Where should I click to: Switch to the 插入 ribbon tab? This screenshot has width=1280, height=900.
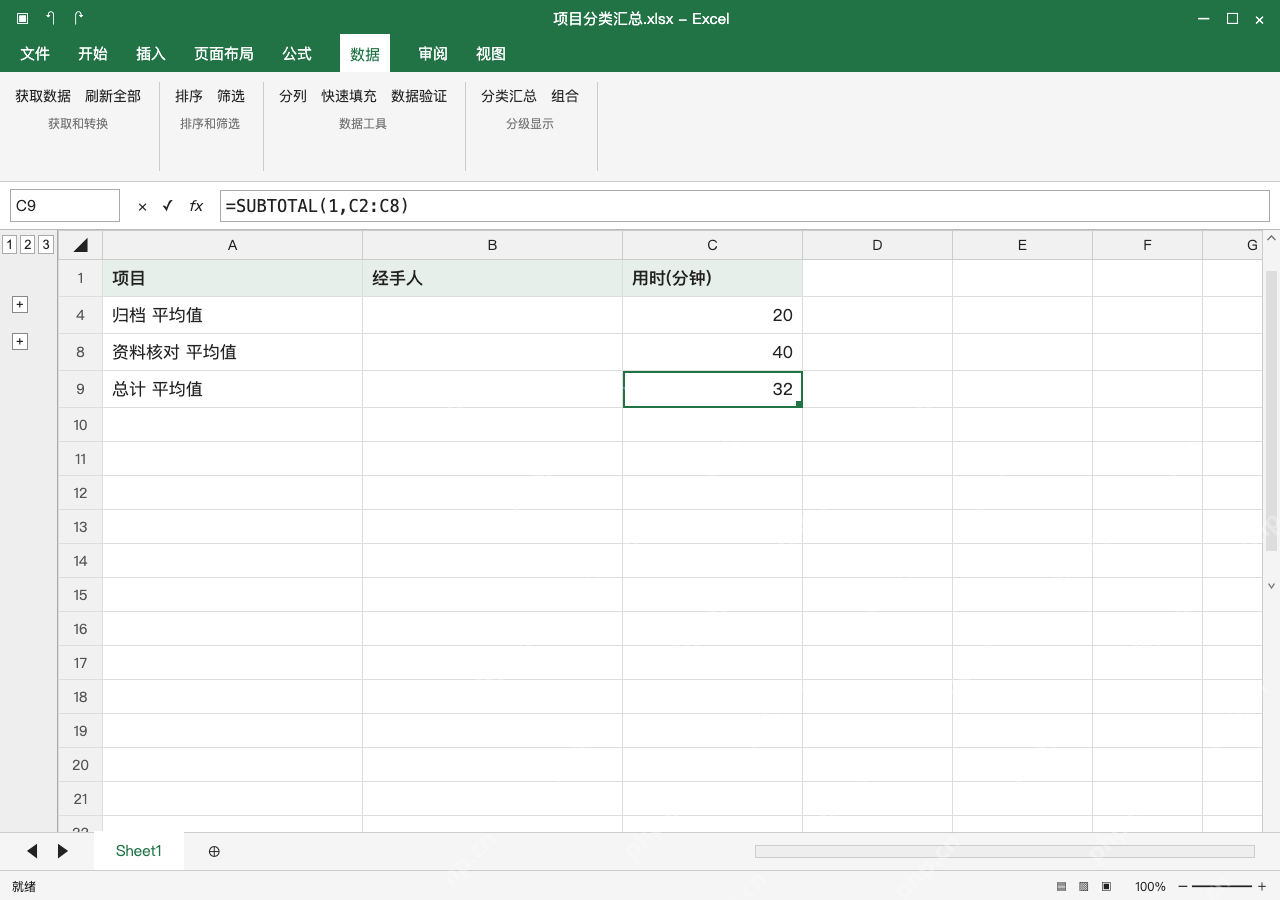(151, 54)
